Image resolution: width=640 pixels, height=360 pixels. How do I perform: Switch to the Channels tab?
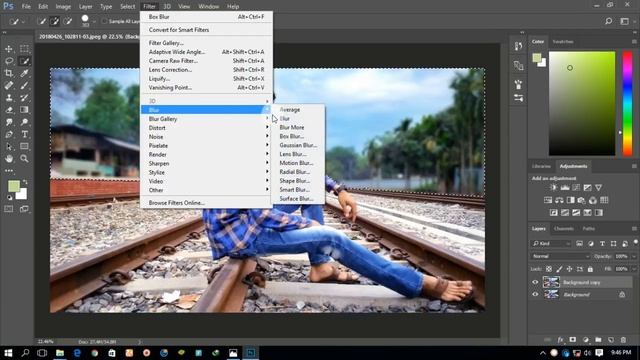564,229
